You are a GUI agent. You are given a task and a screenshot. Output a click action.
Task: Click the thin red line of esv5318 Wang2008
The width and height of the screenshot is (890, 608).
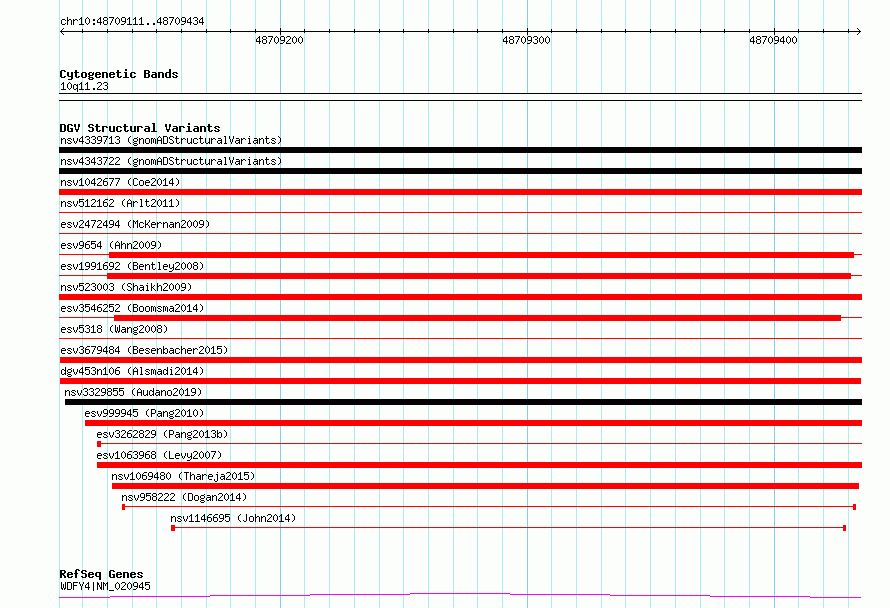(x=460, y=338)
